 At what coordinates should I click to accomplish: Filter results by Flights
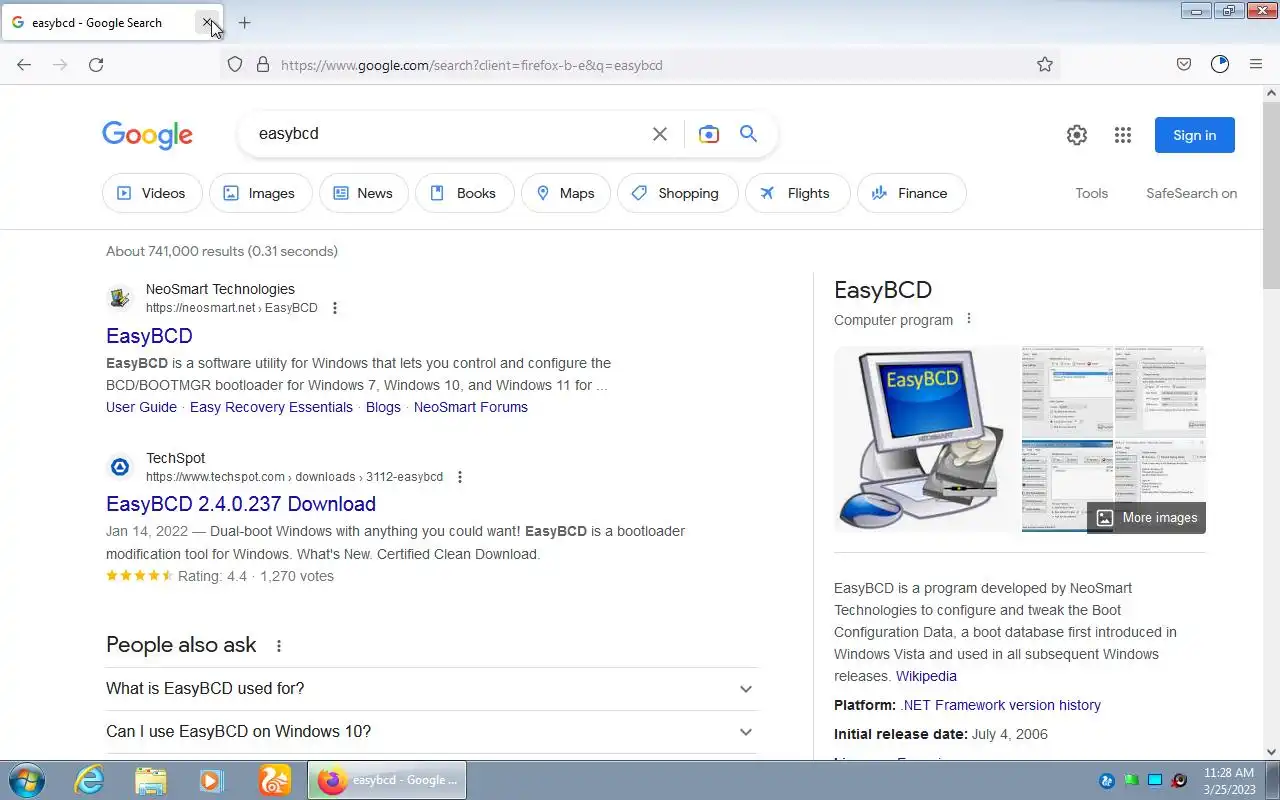click(798, 193)
